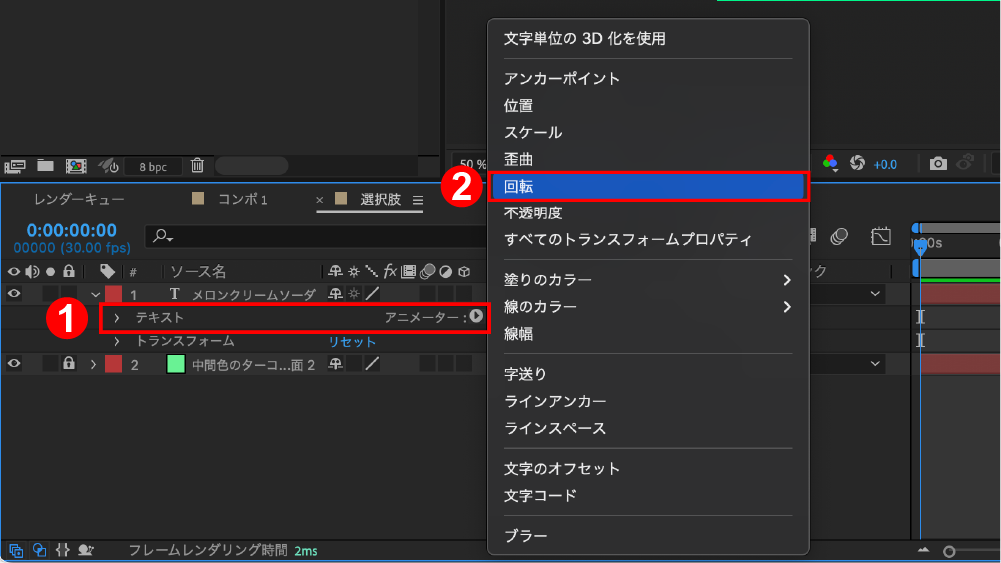1001x563 pixels.
Task: Close the 選択肢 timeline tab
Action: tap(319, 200)
